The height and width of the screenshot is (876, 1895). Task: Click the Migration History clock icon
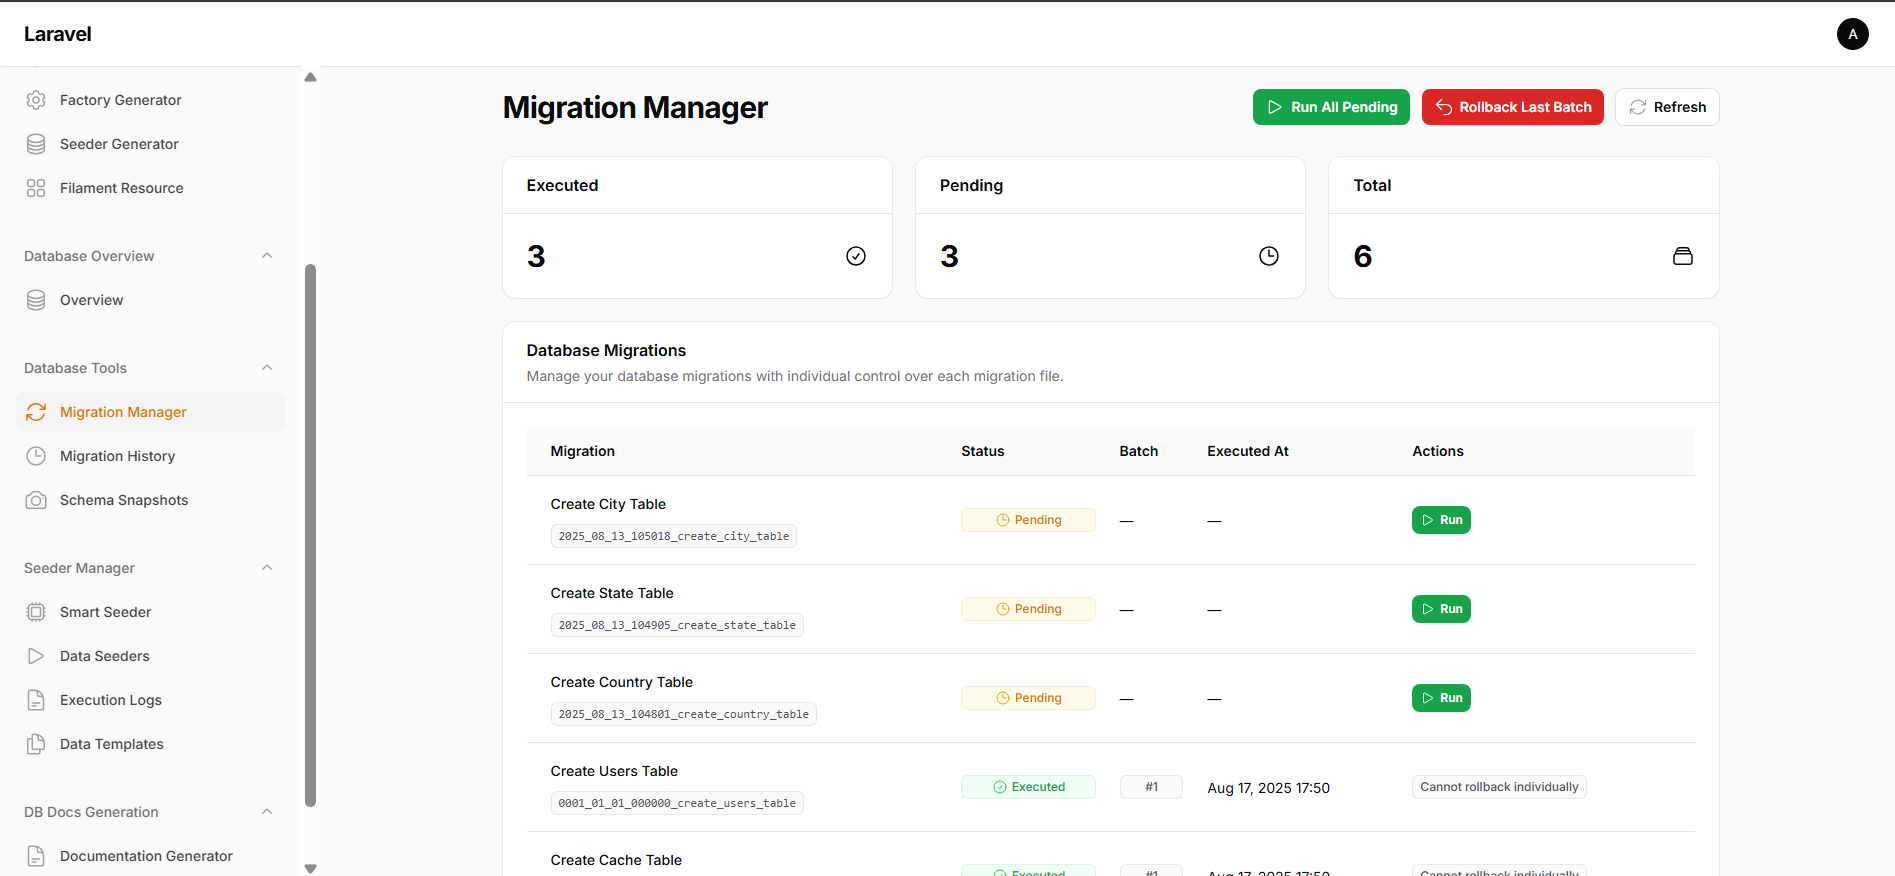pos(36,456)
